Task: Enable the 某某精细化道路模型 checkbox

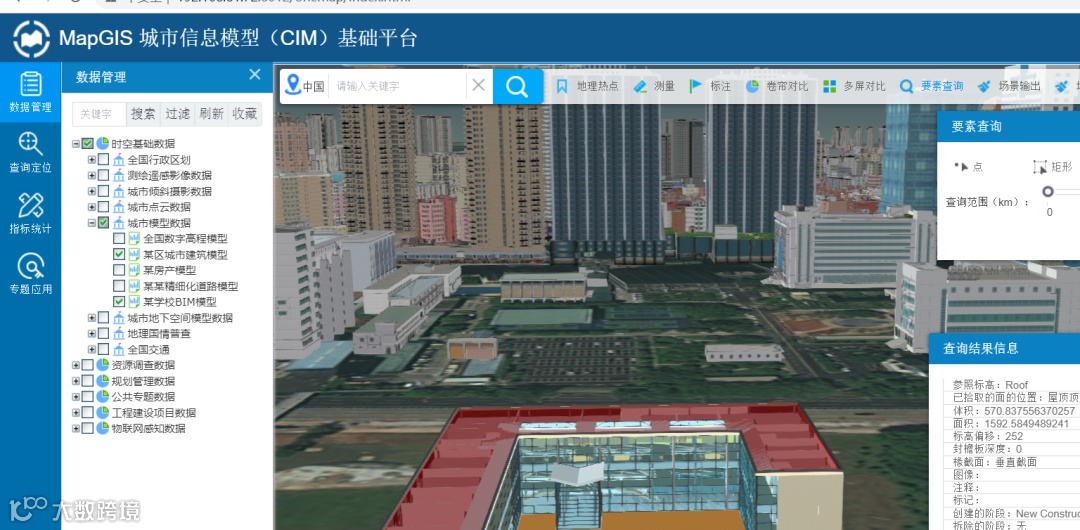Action: pyautogui.click(x=119, y=286)
